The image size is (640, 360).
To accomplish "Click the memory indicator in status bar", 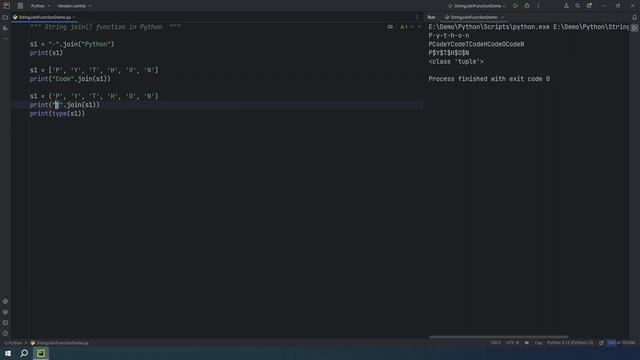I will point(622,343).
